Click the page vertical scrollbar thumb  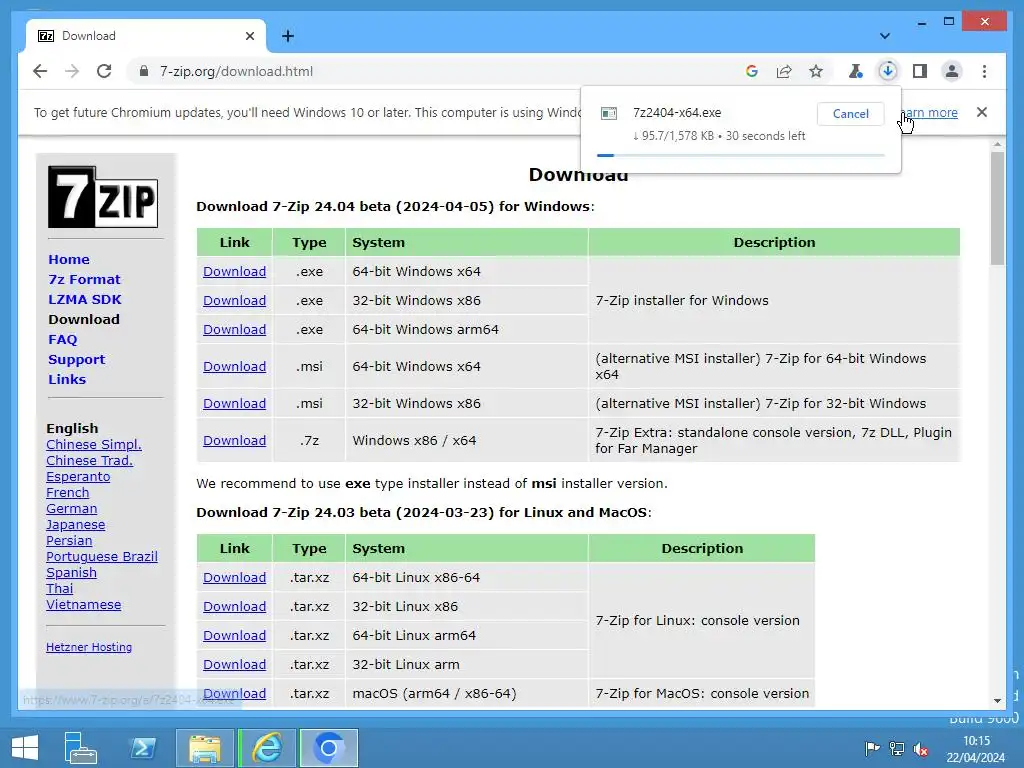coord(997,208)
